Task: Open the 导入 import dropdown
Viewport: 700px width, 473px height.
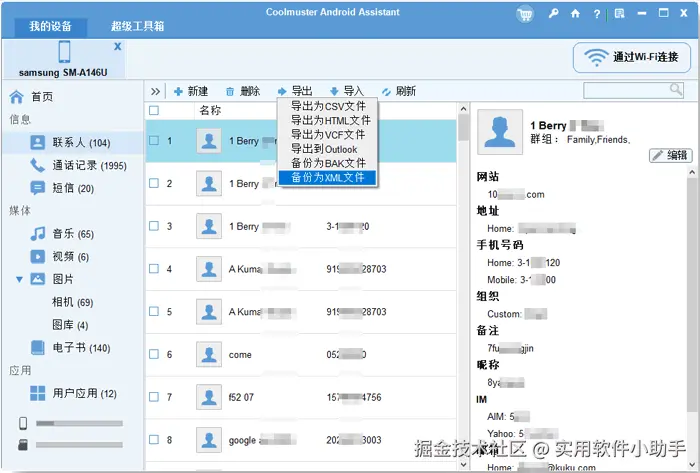Action: pos(347,91)
